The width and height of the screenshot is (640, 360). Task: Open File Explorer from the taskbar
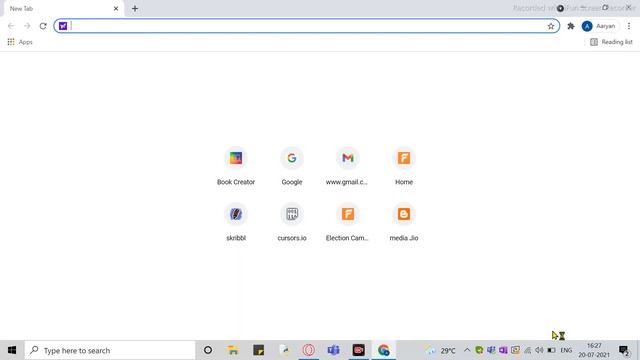tap(233, 350)
